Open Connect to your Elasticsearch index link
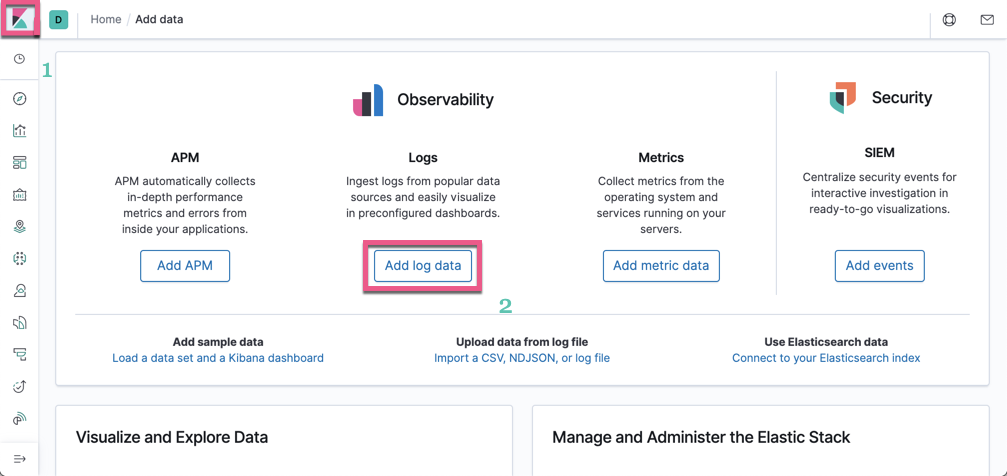 pos(826,358)
